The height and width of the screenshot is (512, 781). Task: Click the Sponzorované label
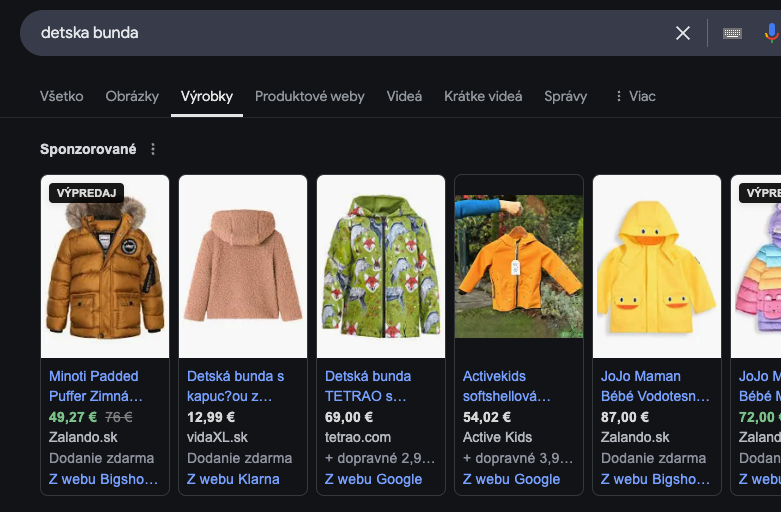(88, 149)
